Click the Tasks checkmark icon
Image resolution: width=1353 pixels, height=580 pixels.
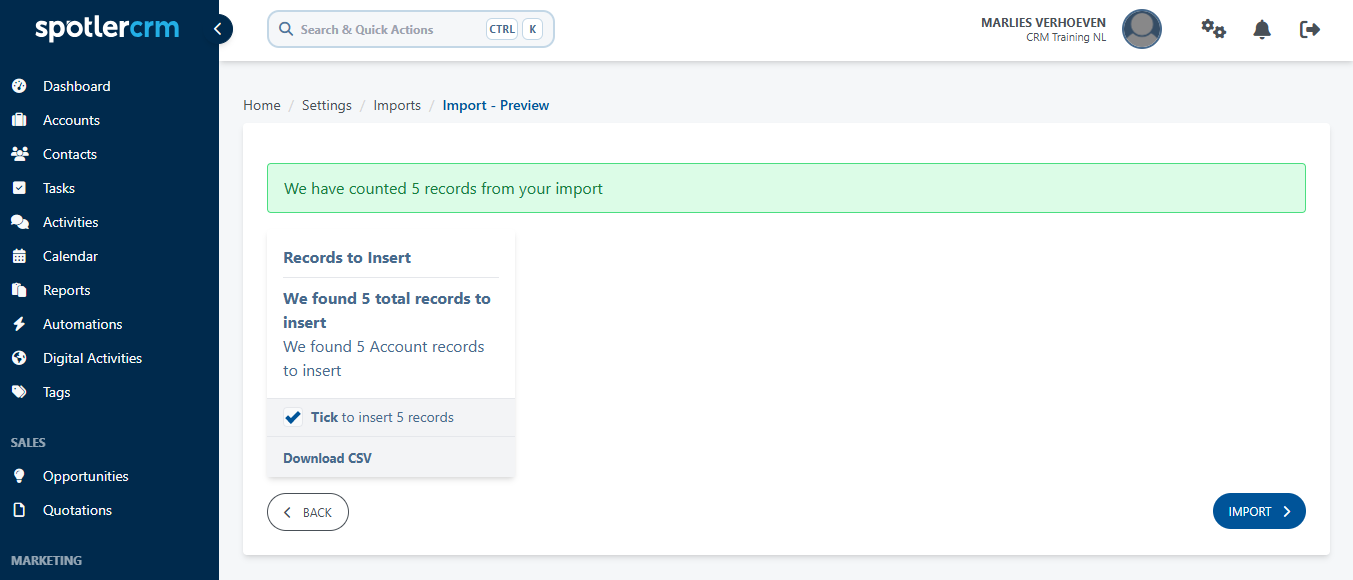[x=19, y=188]
